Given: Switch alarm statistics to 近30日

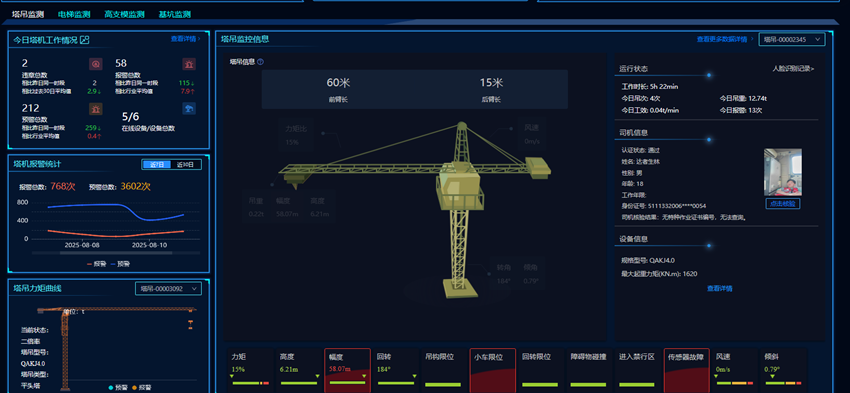Looking at the screenshot, I should 185,164.
